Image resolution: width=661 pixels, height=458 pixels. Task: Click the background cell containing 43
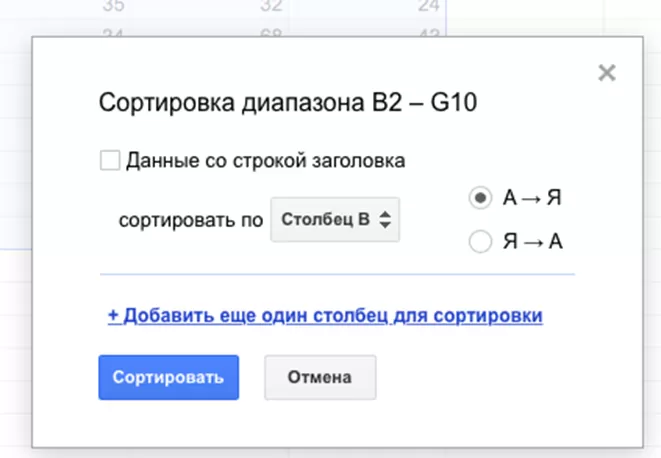click(429, 31)
